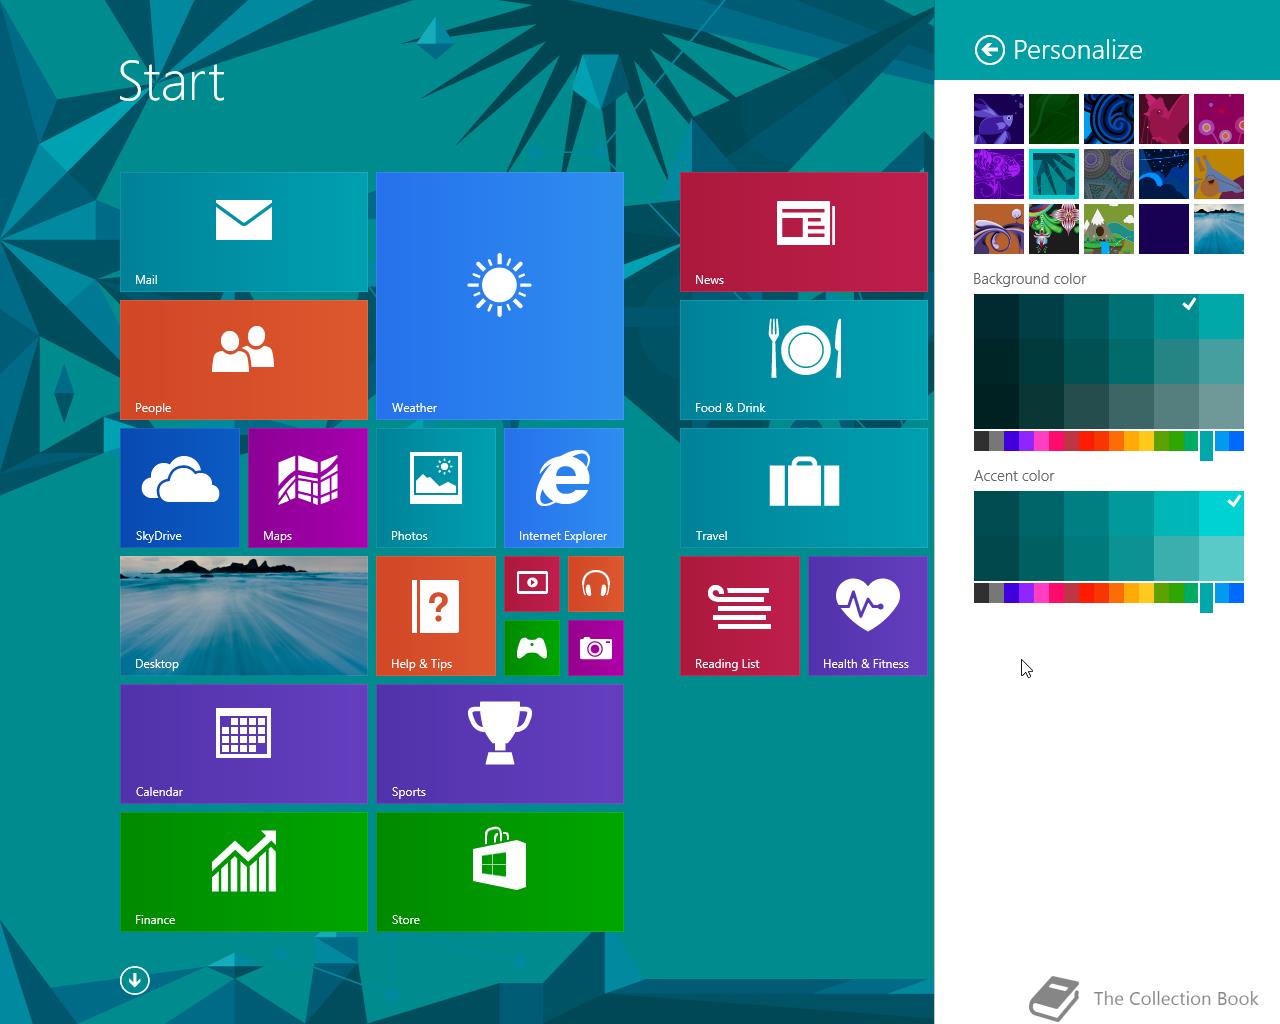The width and height of the screenshot is (1280, 1024).
Task: Open the SkyDrive tile
Action: click(x=180, y=488)
